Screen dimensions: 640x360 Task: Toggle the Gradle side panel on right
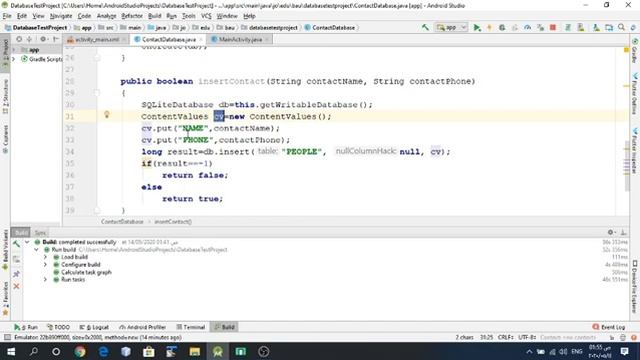tap(635, 51)
